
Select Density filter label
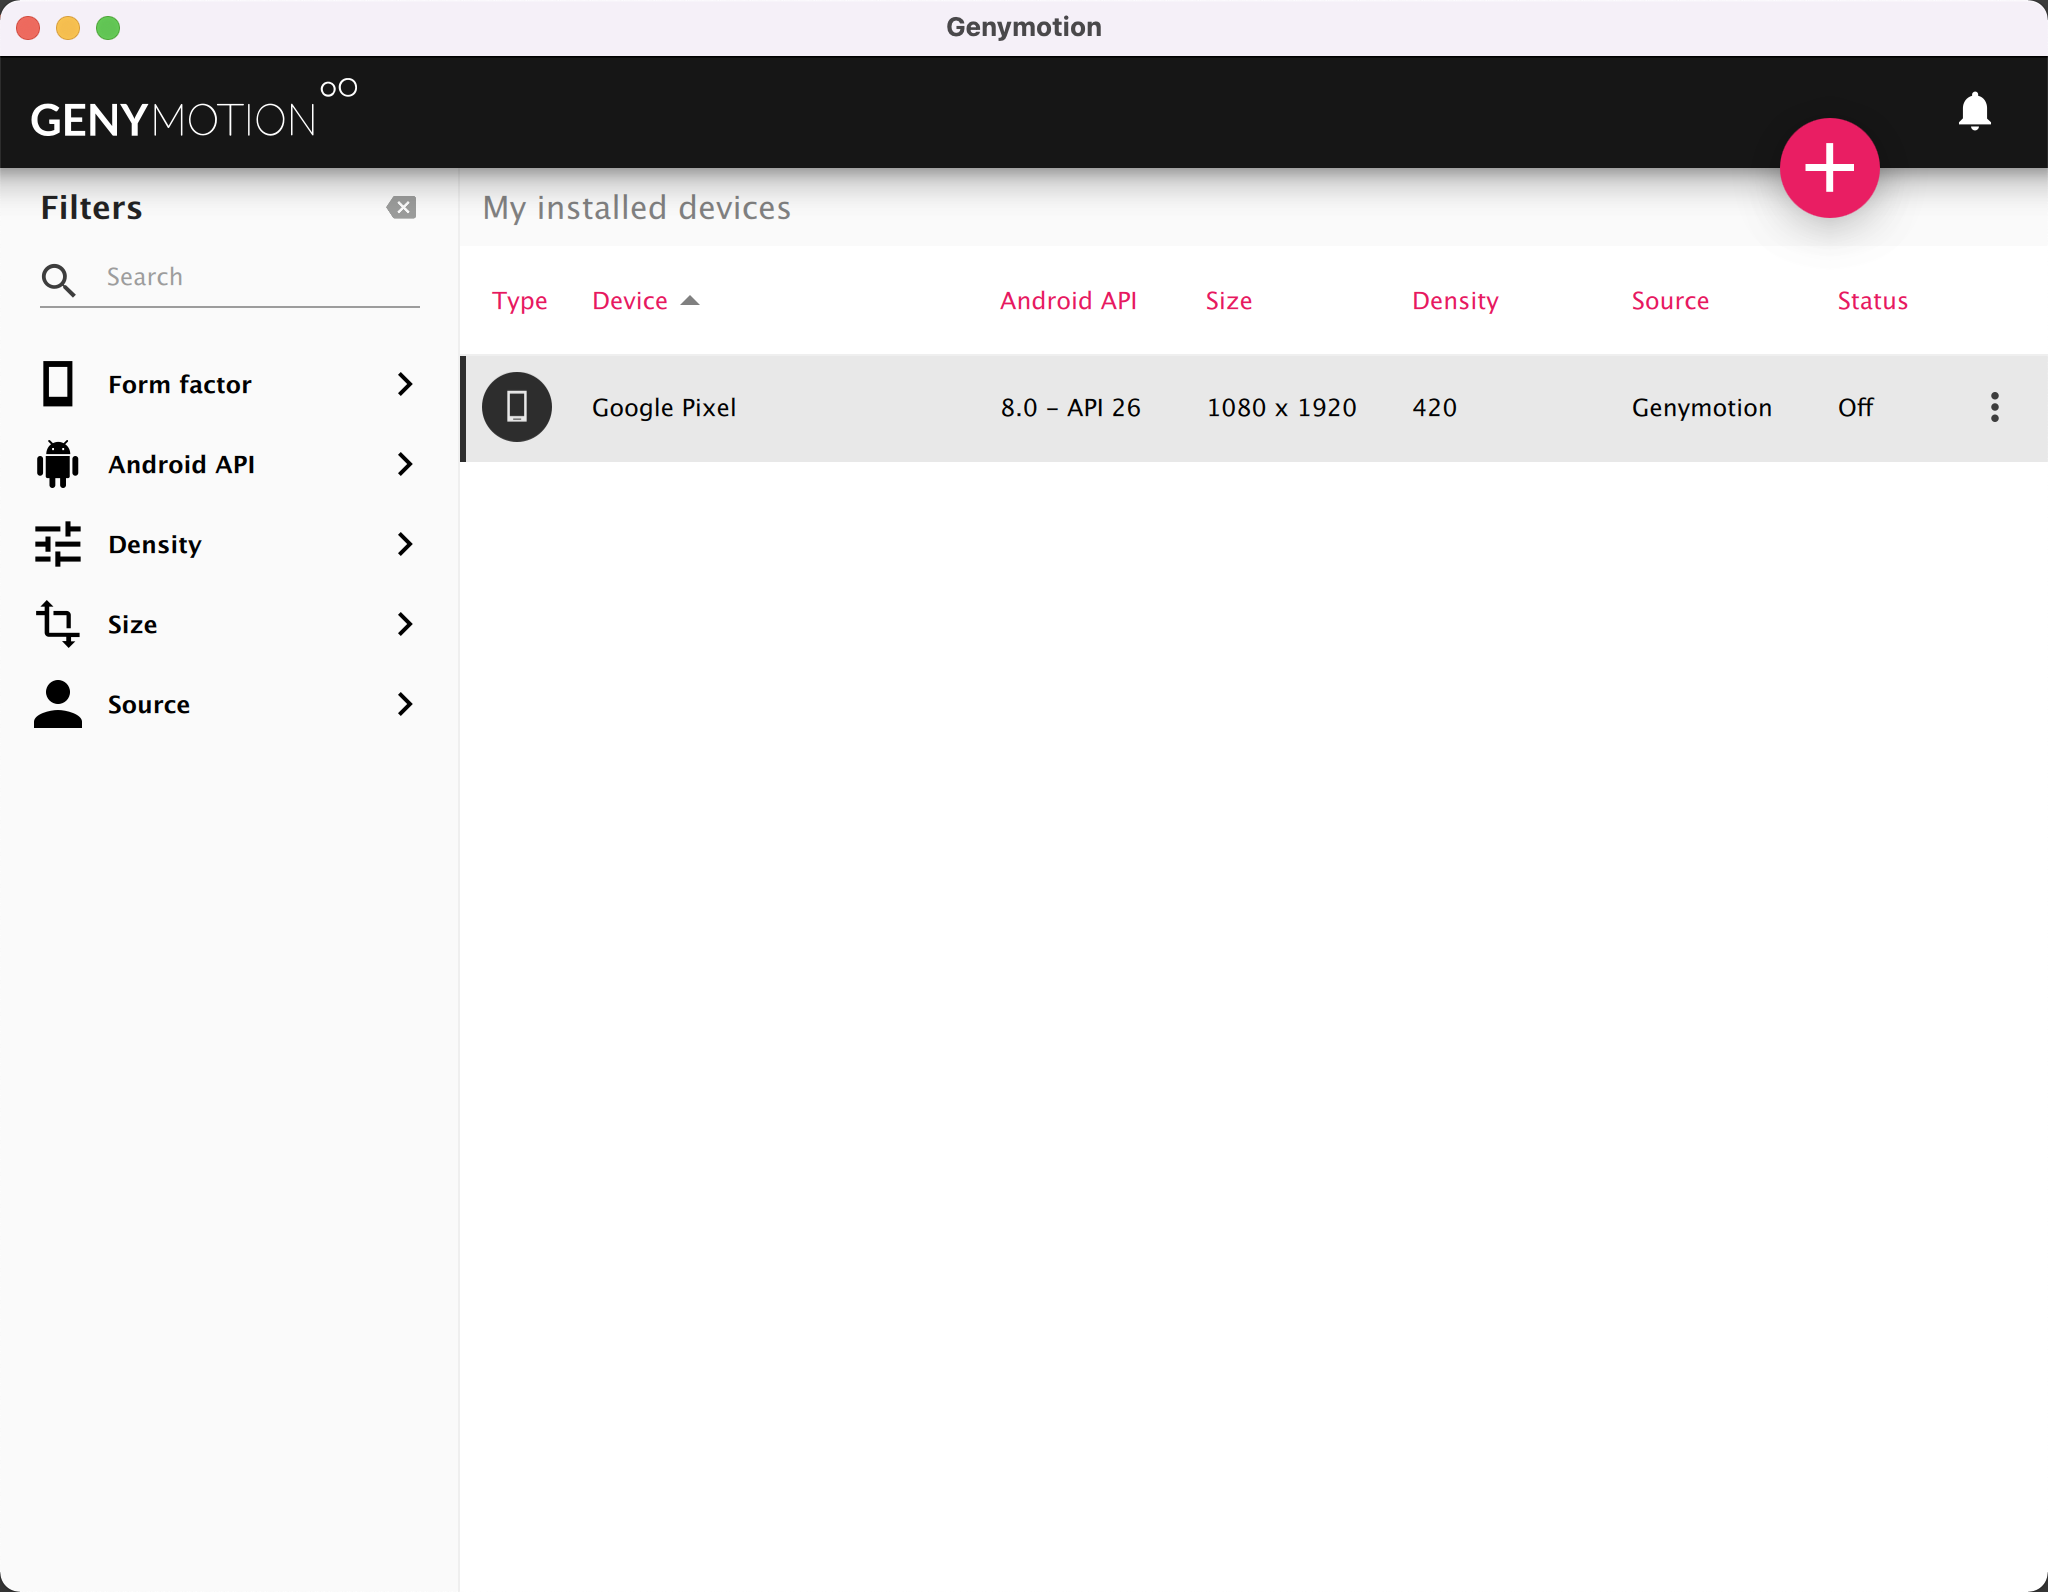click(x=155, y=544)
